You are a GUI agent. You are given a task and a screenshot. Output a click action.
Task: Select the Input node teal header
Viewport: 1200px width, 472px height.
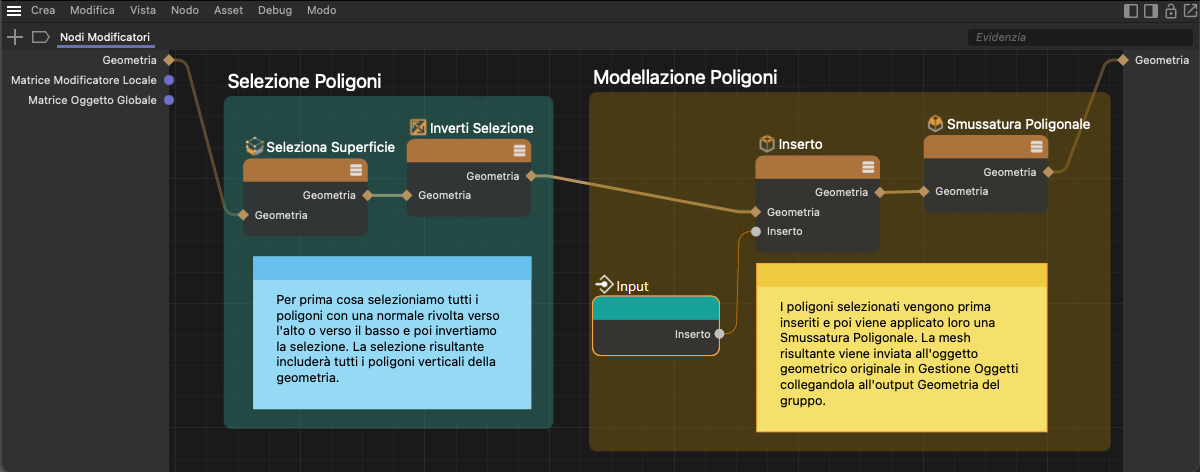[x=656, y=309]
